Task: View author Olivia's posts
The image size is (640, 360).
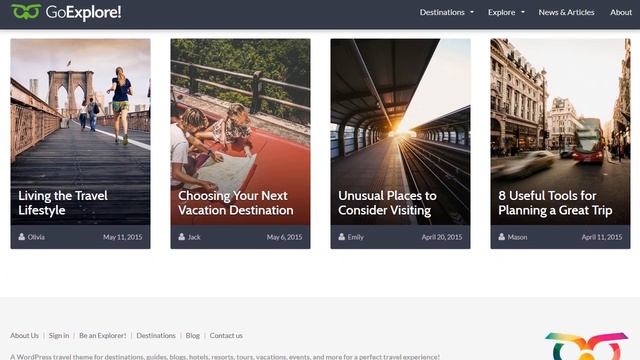Action: tap(36, 237)
